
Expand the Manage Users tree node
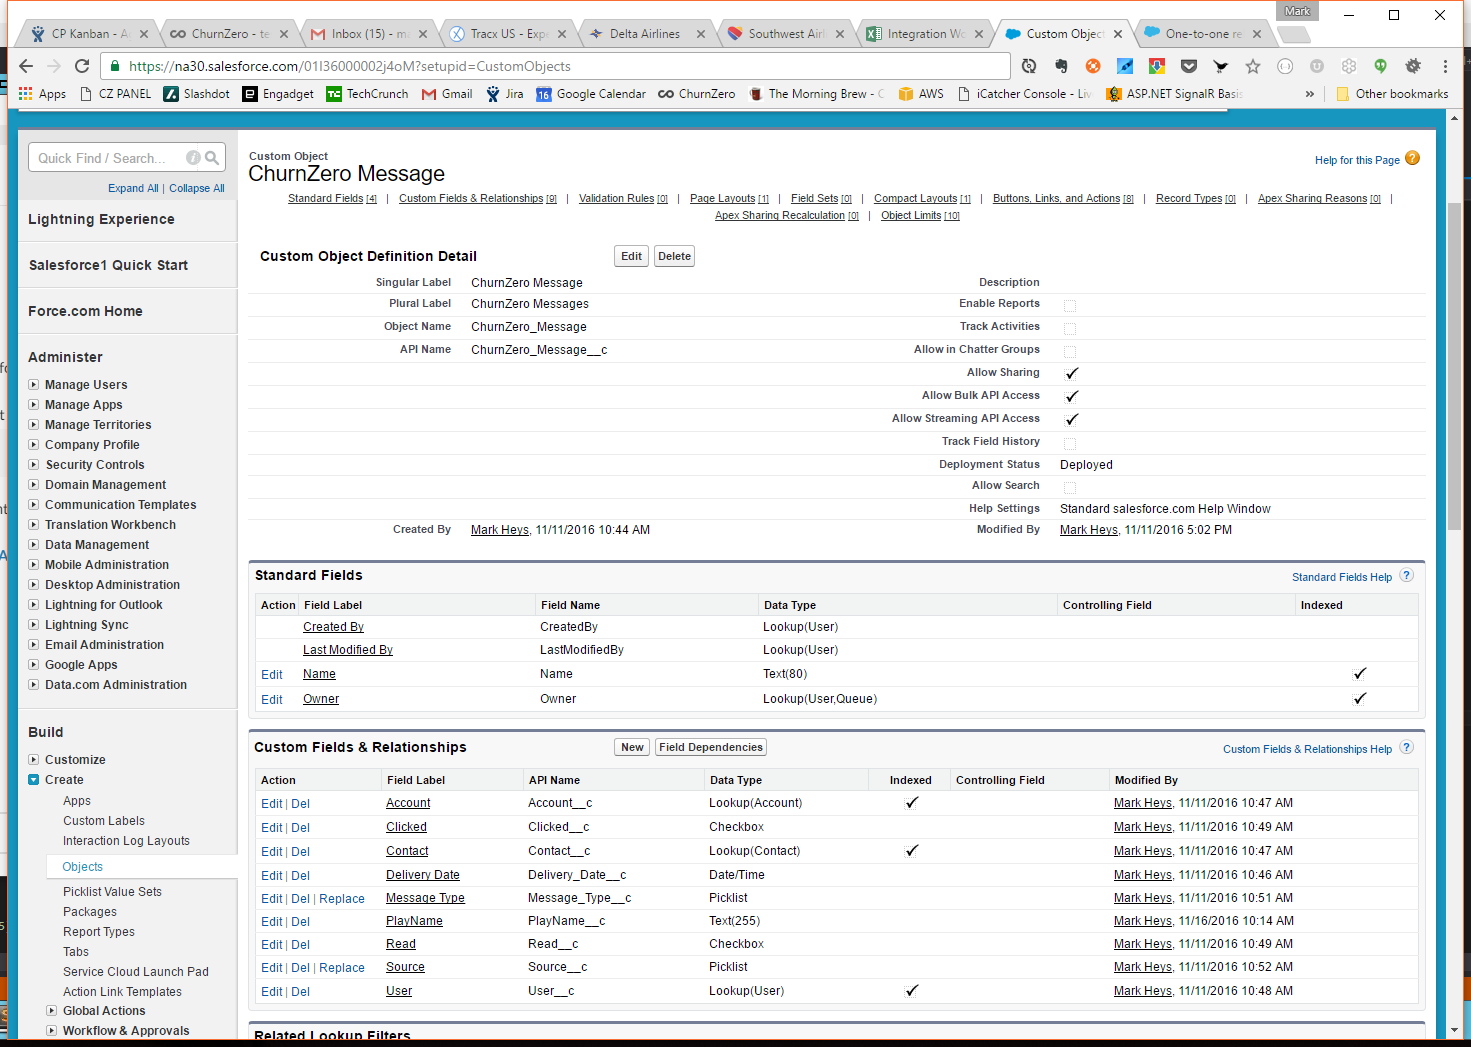pyautogui.click(x=34, y=384)
